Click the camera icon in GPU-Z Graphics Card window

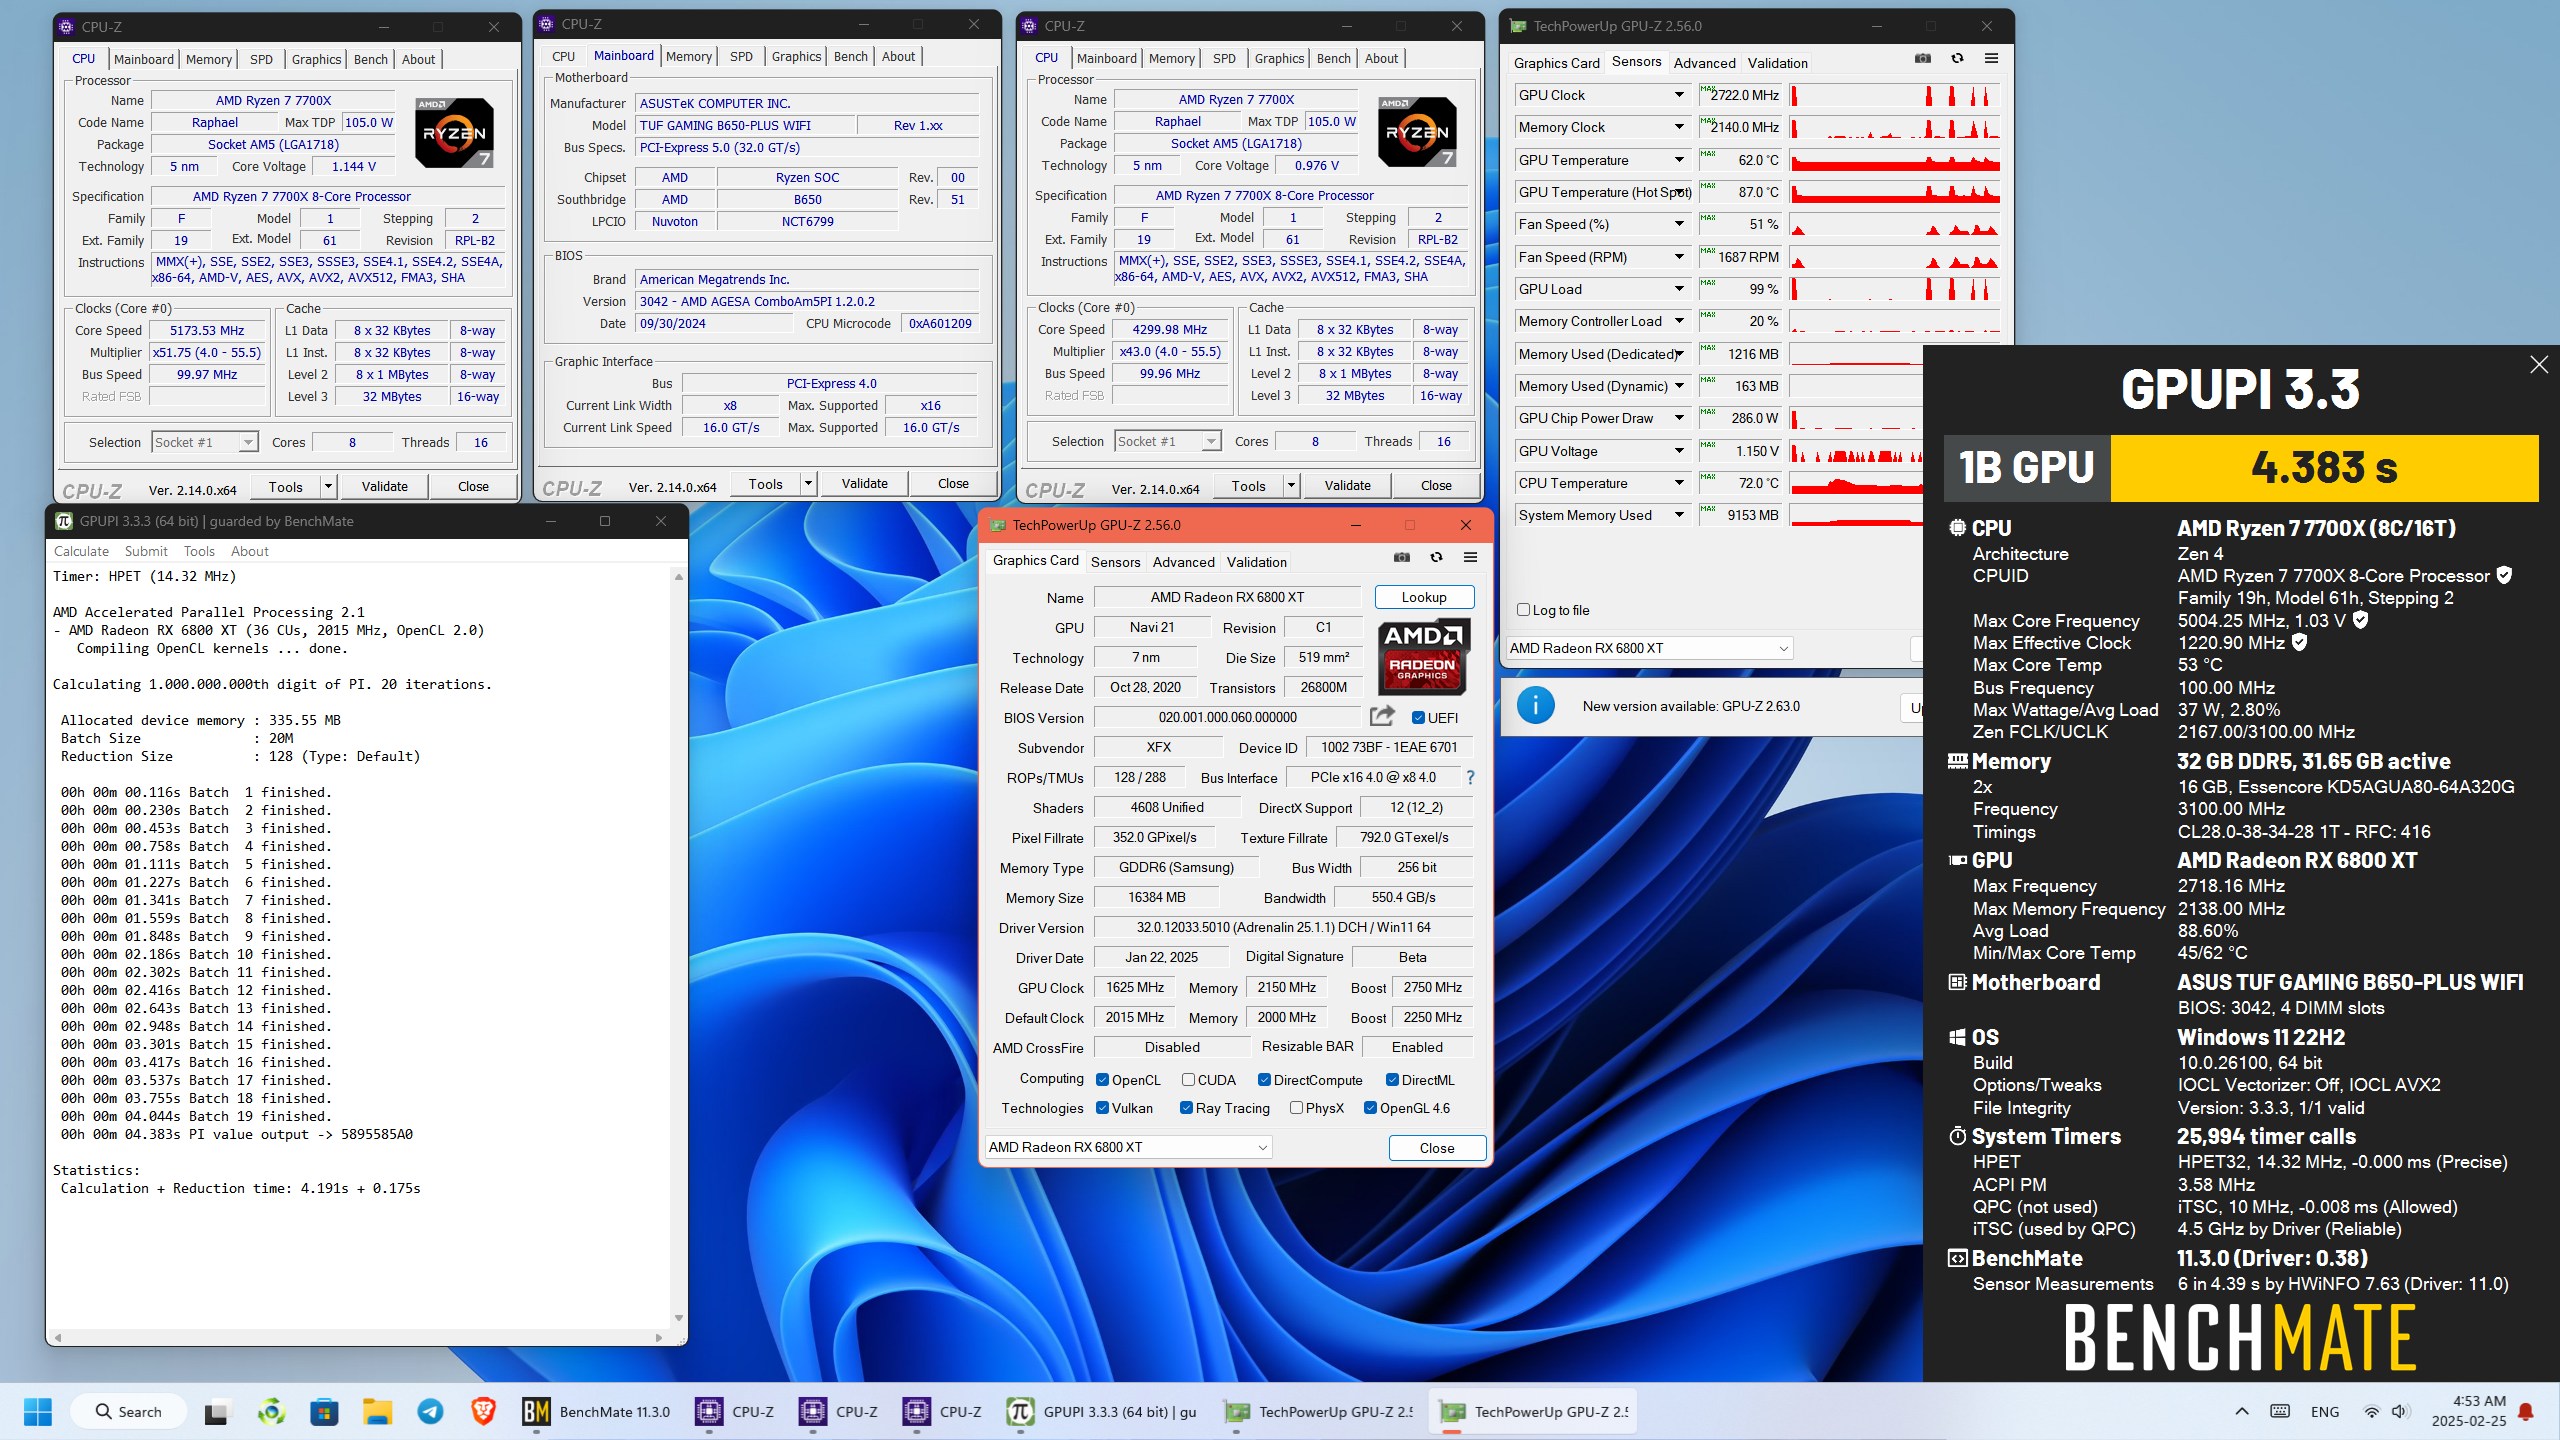pyautogui.click(x=1402, y=557)
